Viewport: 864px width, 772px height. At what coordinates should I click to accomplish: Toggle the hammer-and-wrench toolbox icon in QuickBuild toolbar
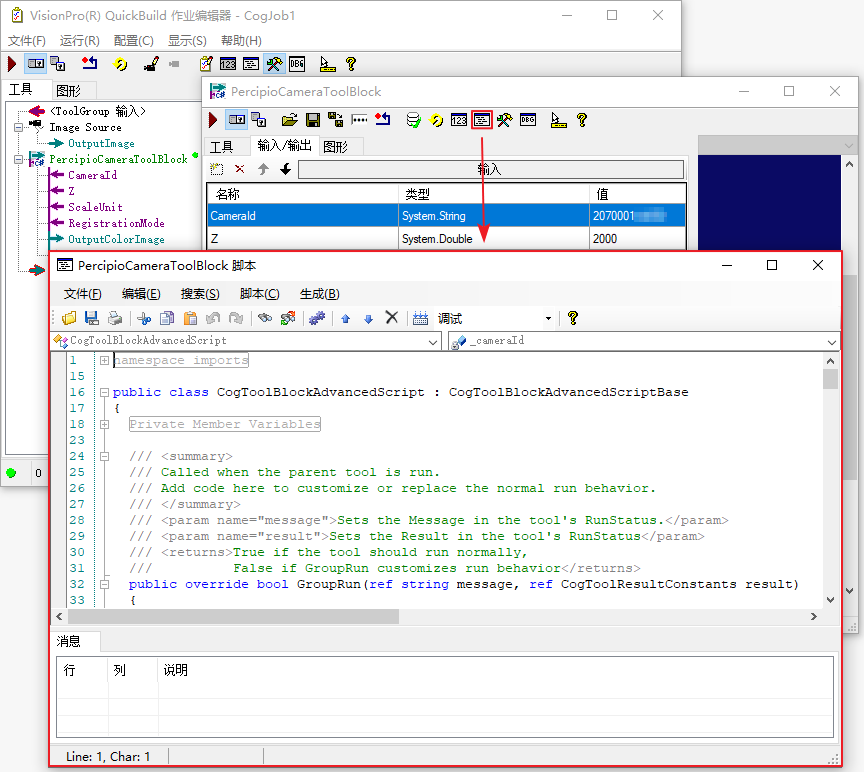click(x=274, y=64)
